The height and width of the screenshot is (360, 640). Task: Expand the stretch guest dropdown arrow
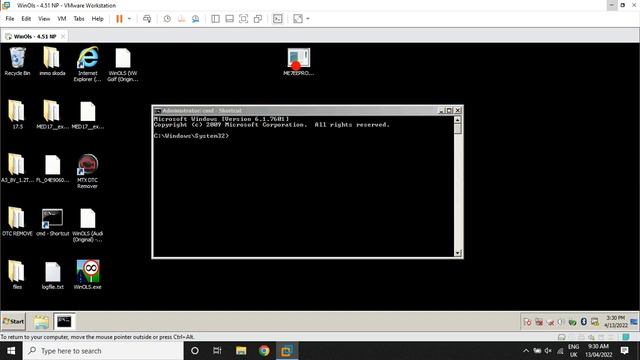point(308,19)
